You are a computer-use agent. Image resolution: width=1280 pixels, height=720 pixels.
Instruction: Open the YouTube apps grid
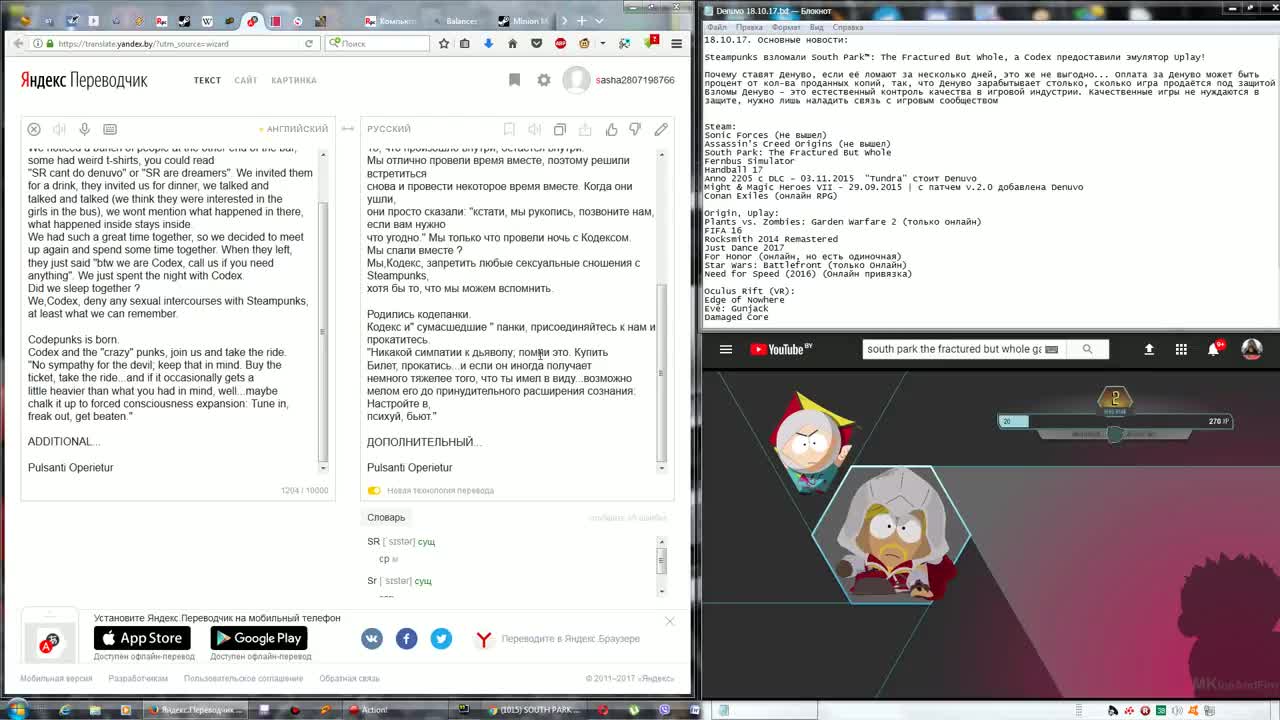pos(1181,349)
